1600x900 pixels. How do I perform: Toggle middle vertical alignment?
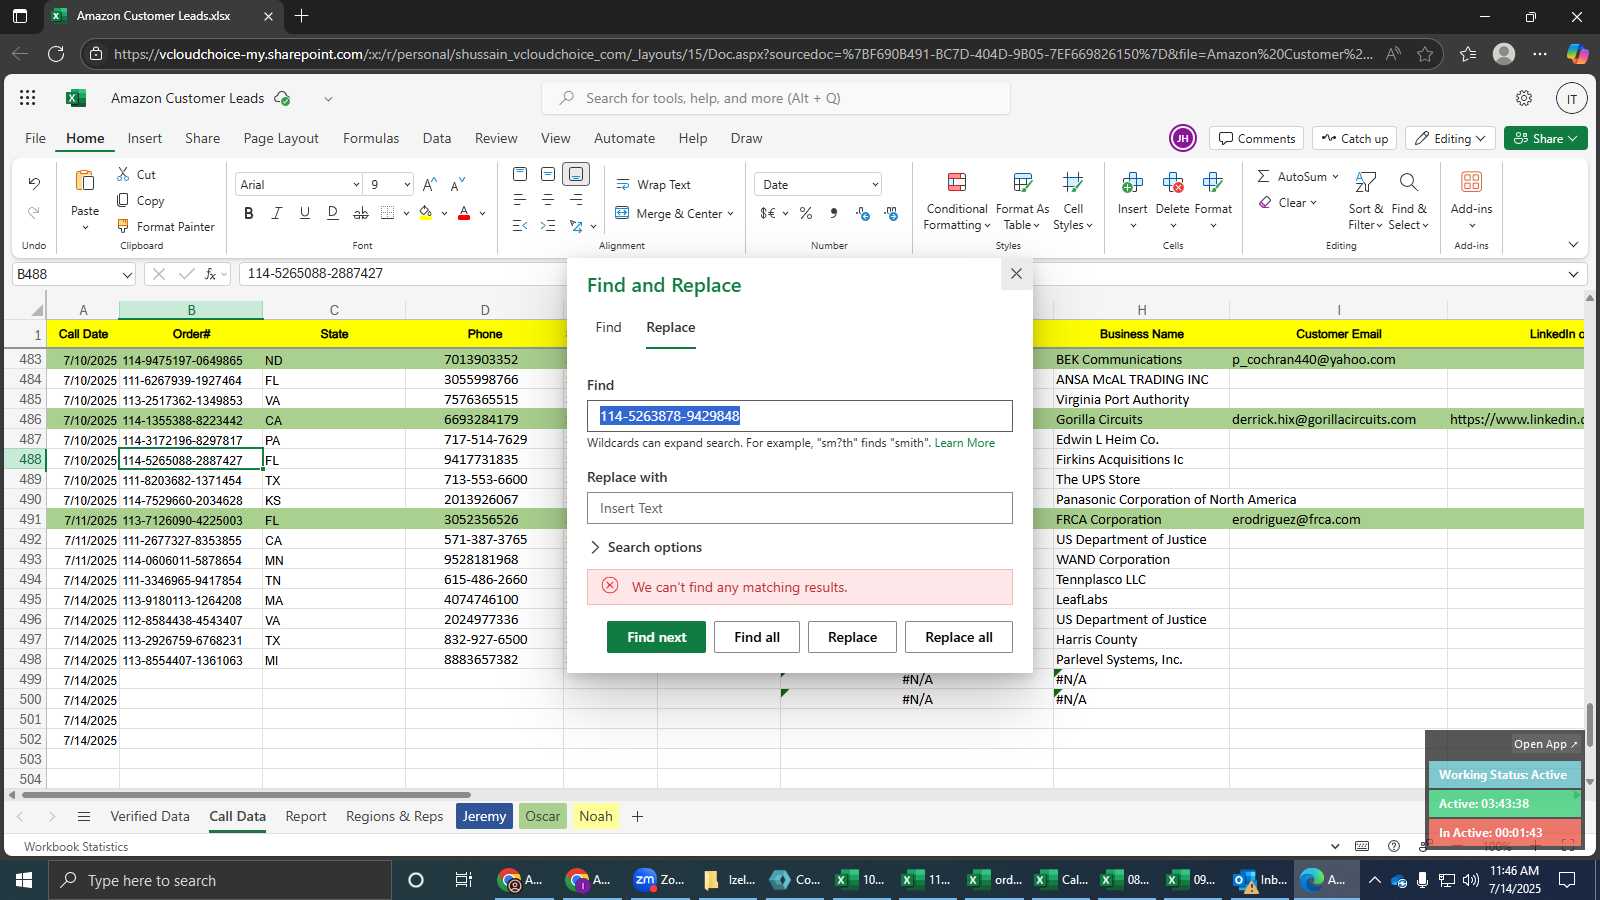click(x=548, y=174)
